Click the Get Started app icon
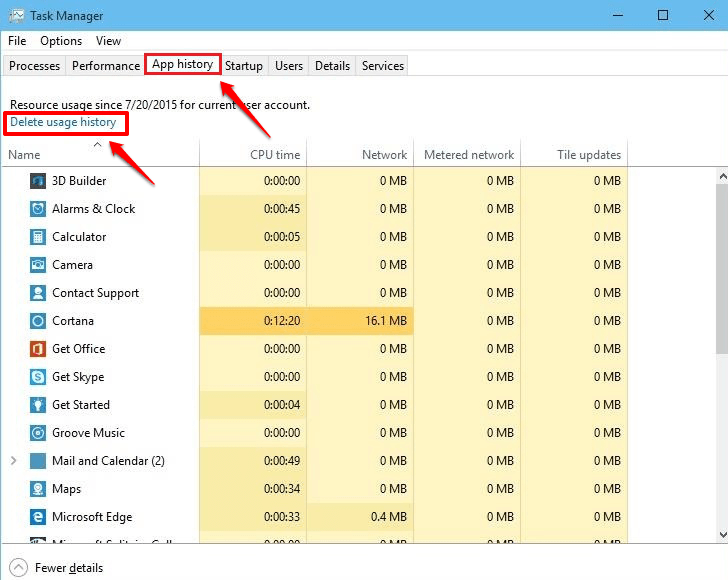Screen dimensions: 728x580 [38, 405]
